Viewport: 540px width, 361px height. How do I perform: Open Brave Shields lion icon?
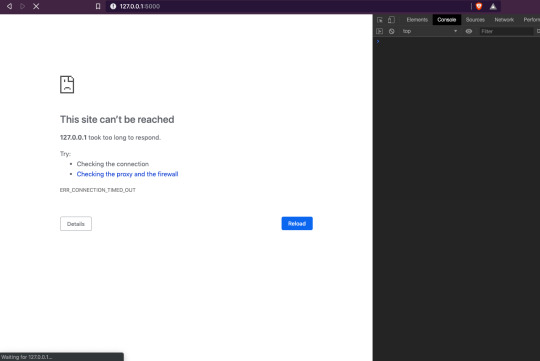(479, 6)
